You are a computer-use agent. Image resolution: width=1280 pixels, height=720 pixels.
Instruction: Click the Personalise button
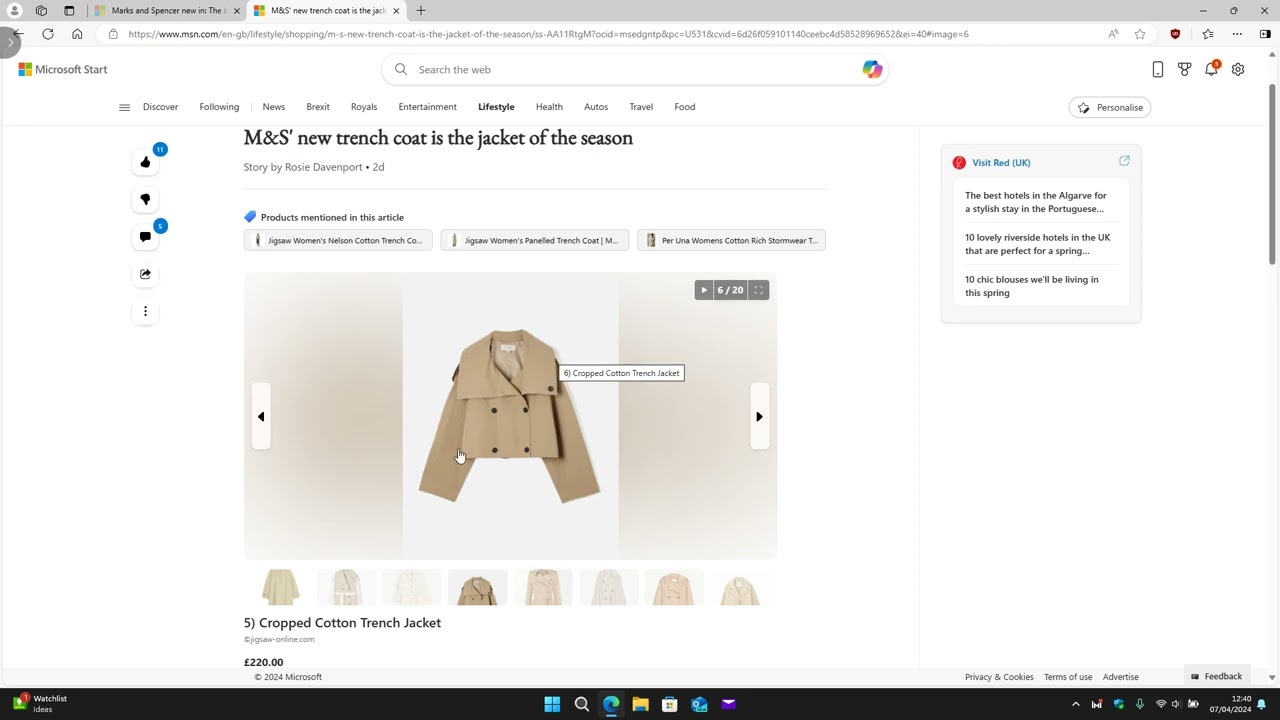click(x=1110, y=107)
